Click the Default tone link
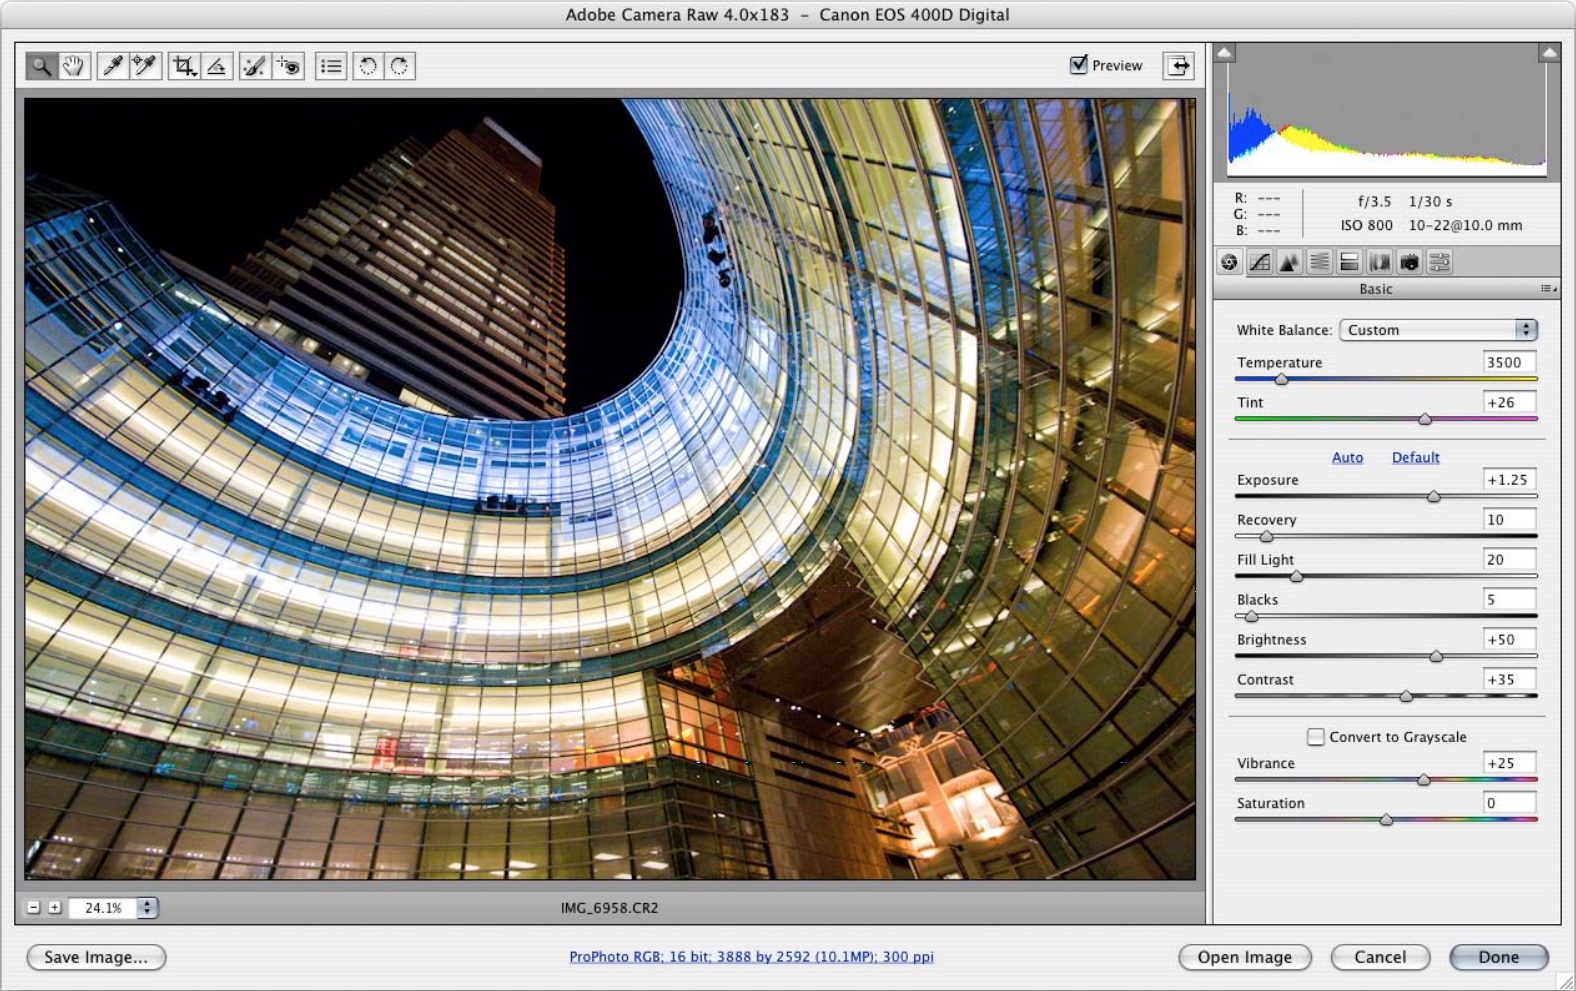Viewport: 1576px width, 991px height. click(1415, 457)
